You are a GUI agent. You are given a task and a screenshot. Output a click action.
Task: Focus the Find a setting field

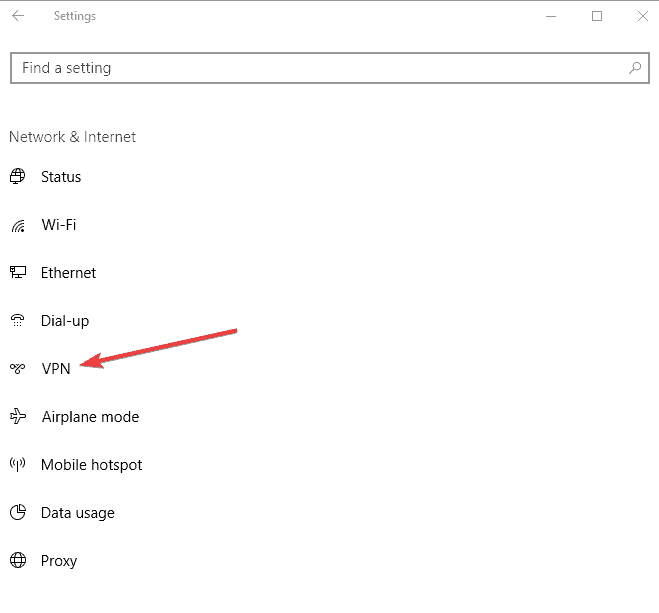(x=330, y=68)
